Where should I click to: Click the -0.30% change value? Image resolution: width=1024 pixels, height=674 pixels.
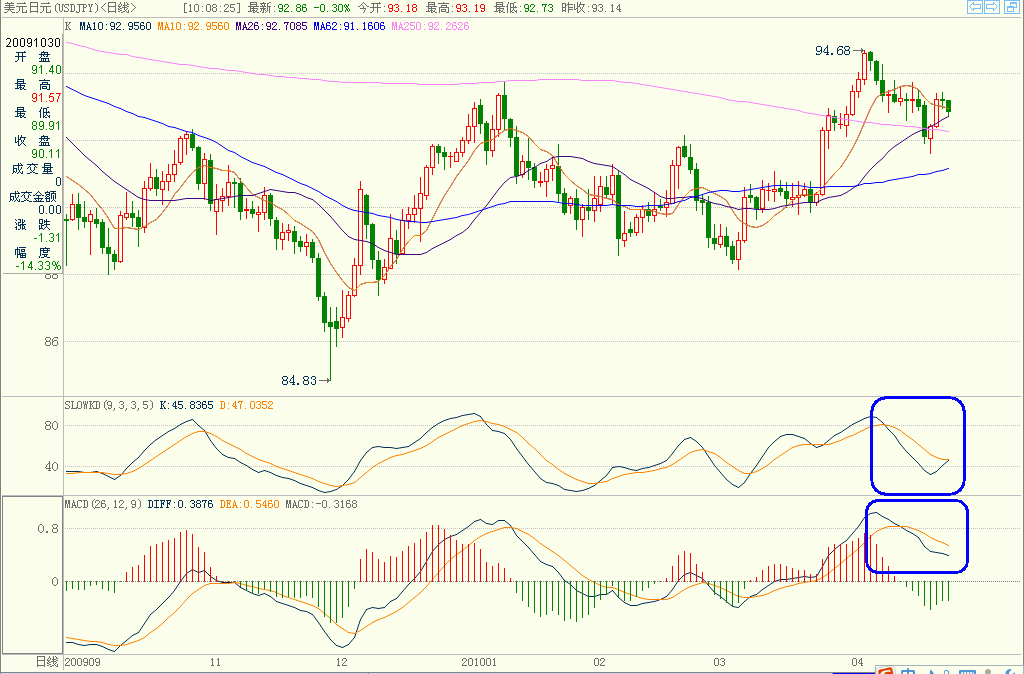[332, 8]
